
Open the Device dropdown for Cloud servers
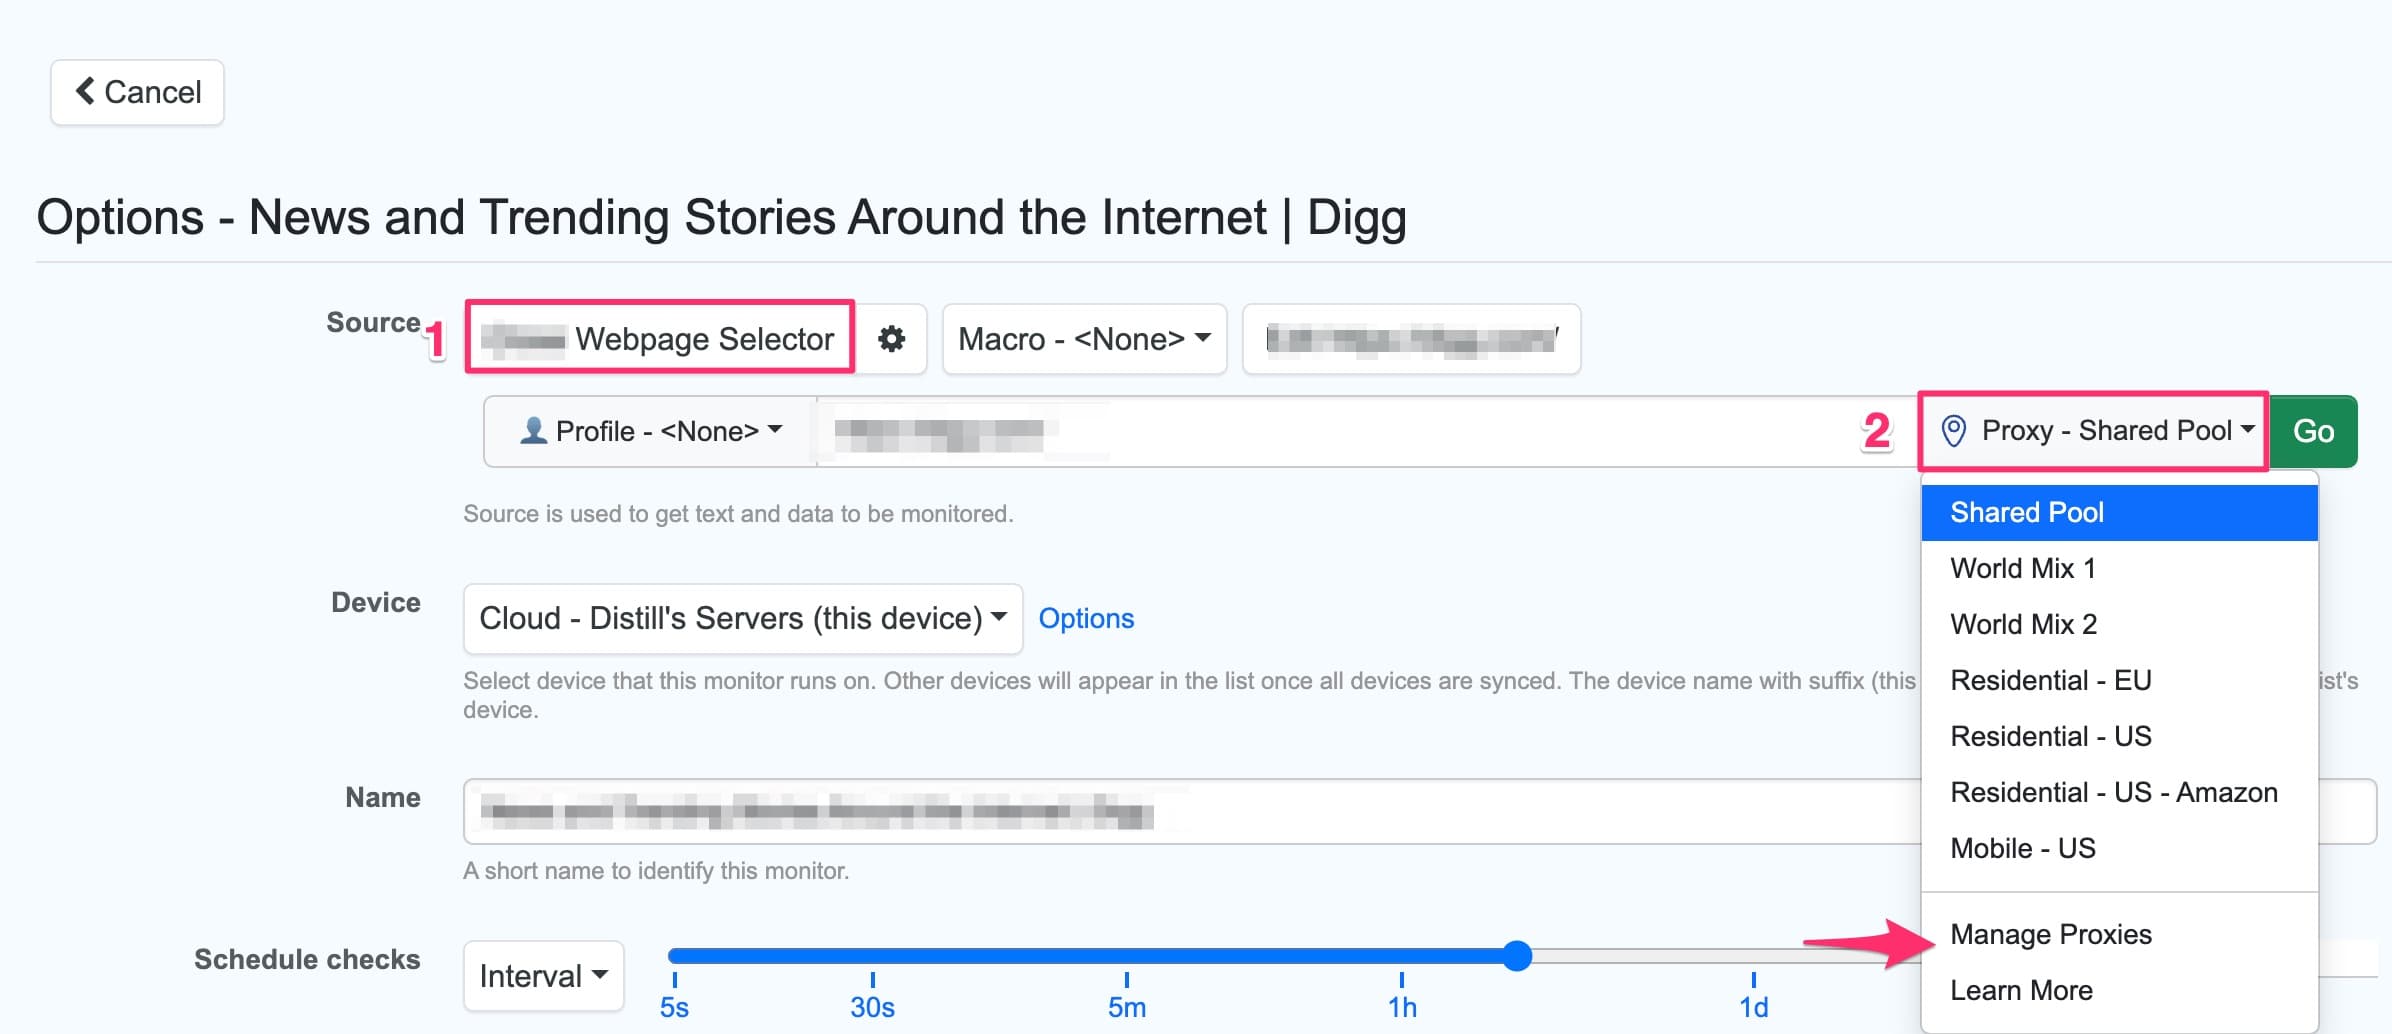(742, 618)
